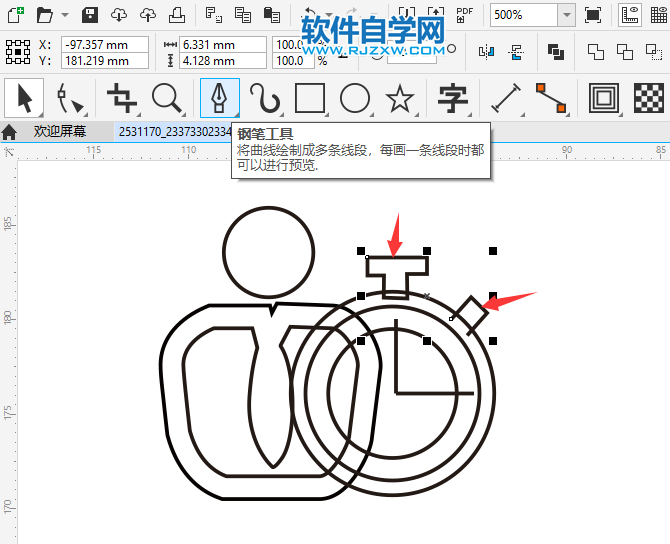
Task: Click the 500% zoom level field
Action: click(524, 15)
